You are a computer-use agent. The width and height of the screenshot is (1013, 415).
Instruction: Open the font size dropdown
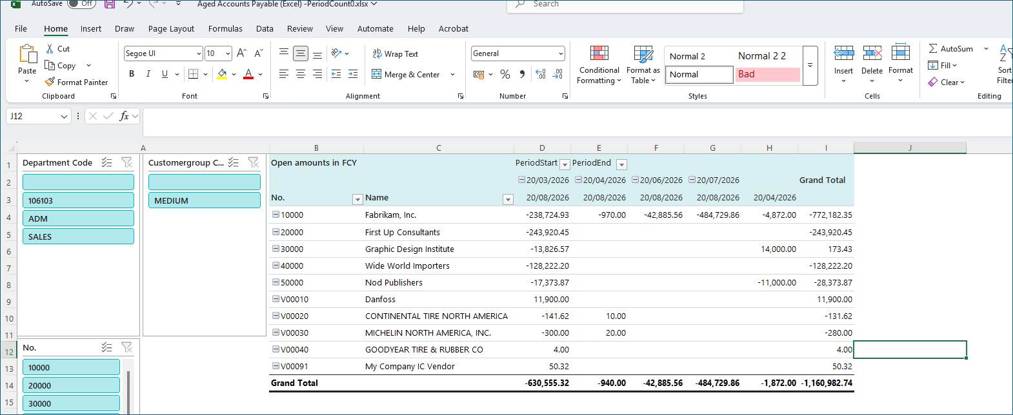pyautogui.click(x=227, y=54)
